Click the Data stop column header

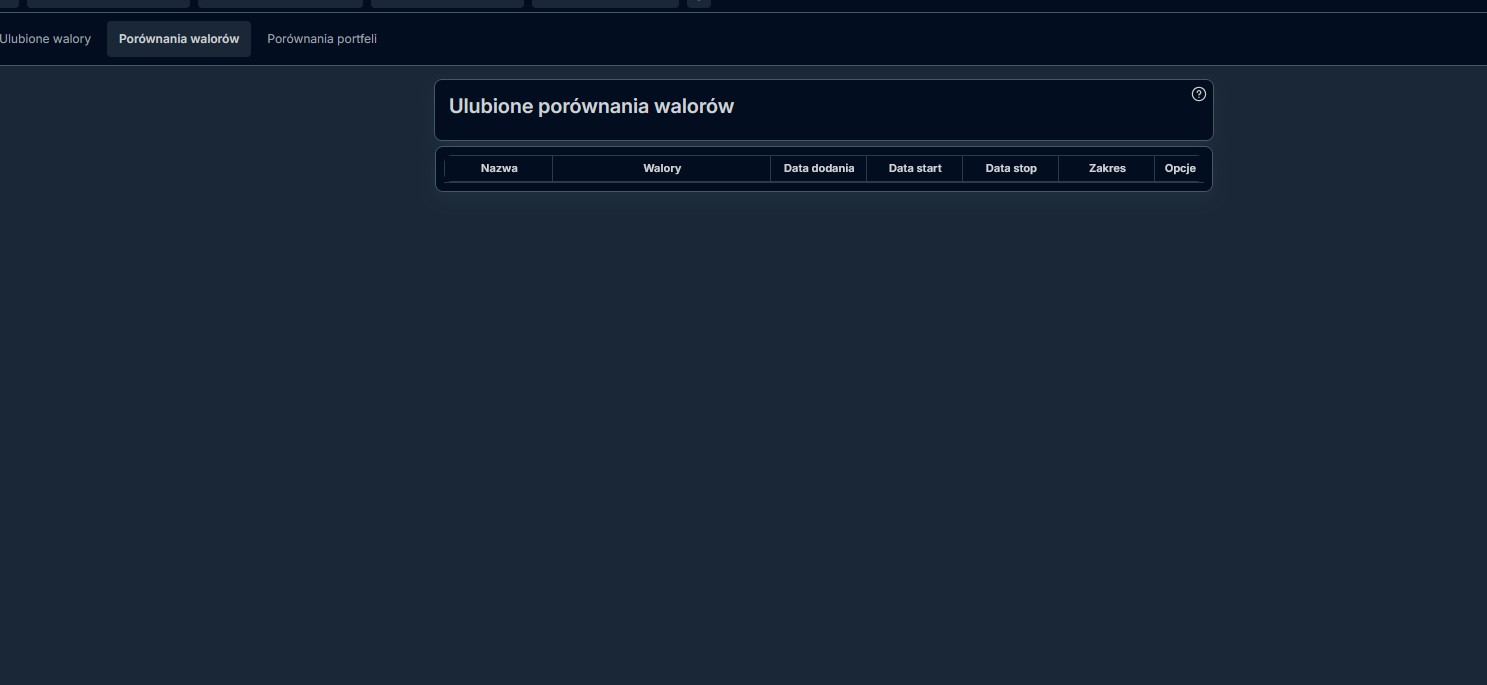tap(1011, 168)
